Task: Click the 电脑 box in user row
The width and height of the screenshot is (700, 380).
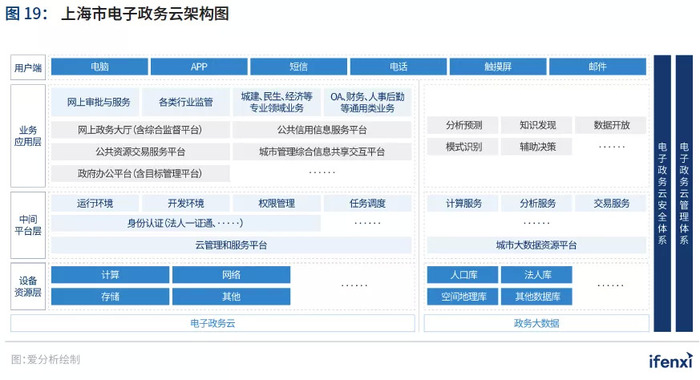Action: (100, 67)
